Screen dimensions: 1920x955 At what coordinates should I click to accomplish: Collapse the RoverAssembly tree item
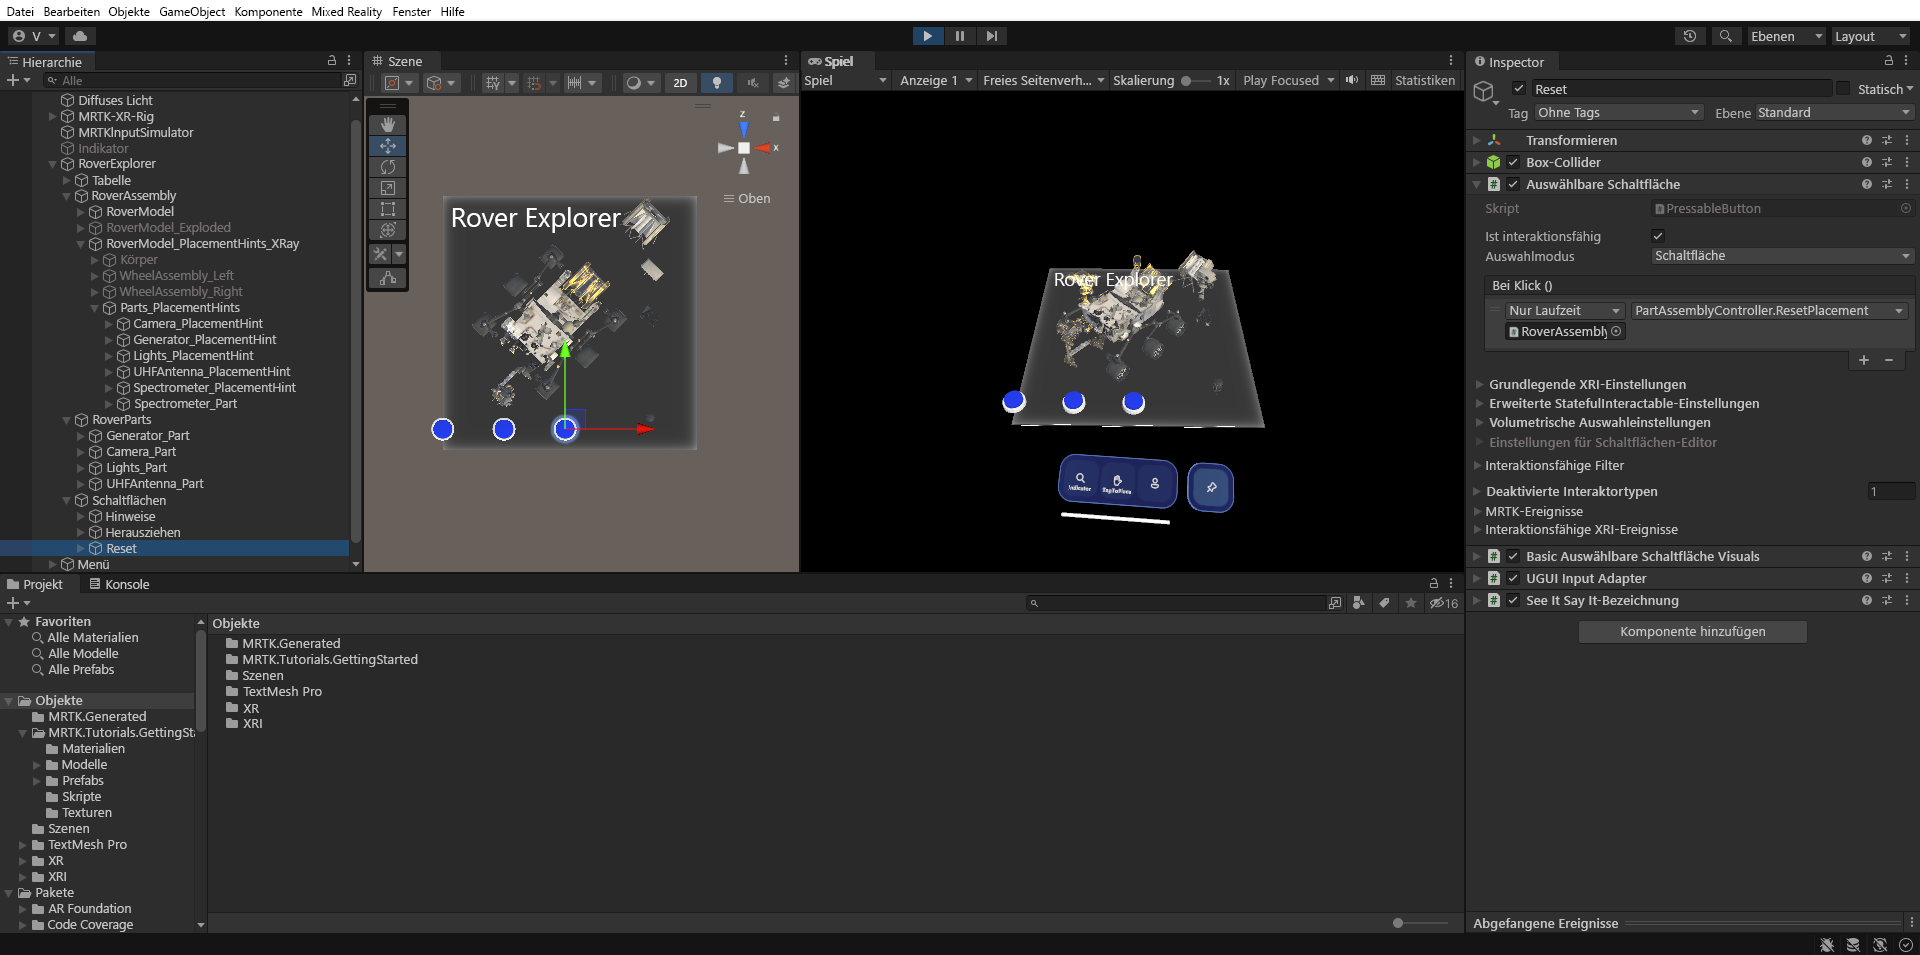click(x=68, y=196)
